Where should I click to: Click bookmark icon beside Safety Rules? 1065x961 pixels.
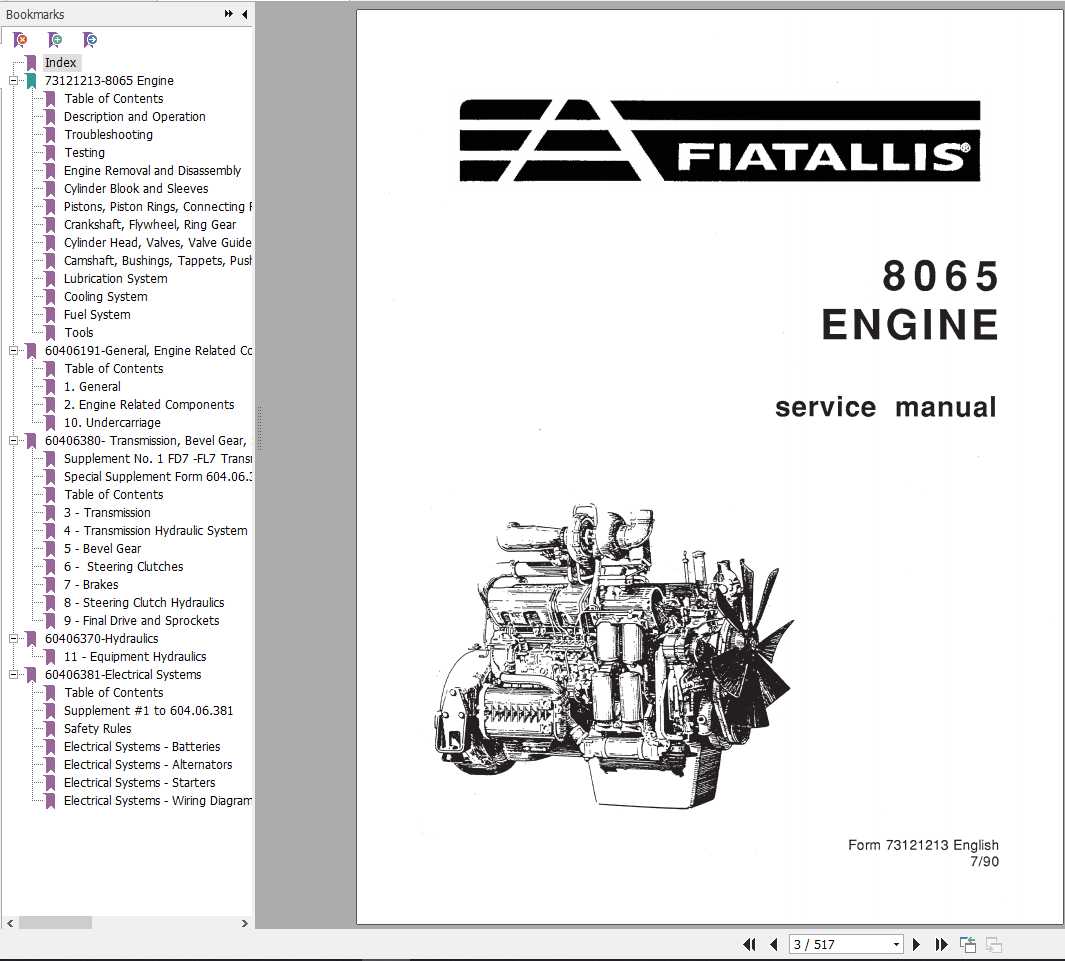tap(50, 729)
